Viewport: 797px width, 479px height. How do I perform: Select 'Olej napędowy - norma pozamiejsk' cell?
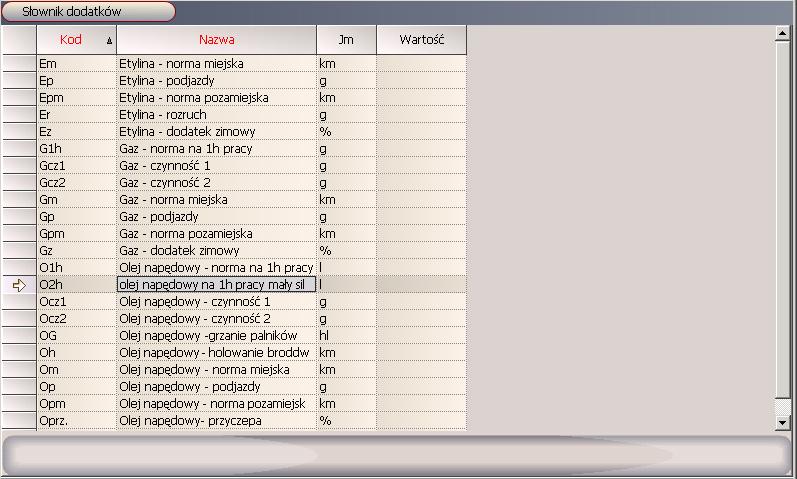[x=217, y=404]
